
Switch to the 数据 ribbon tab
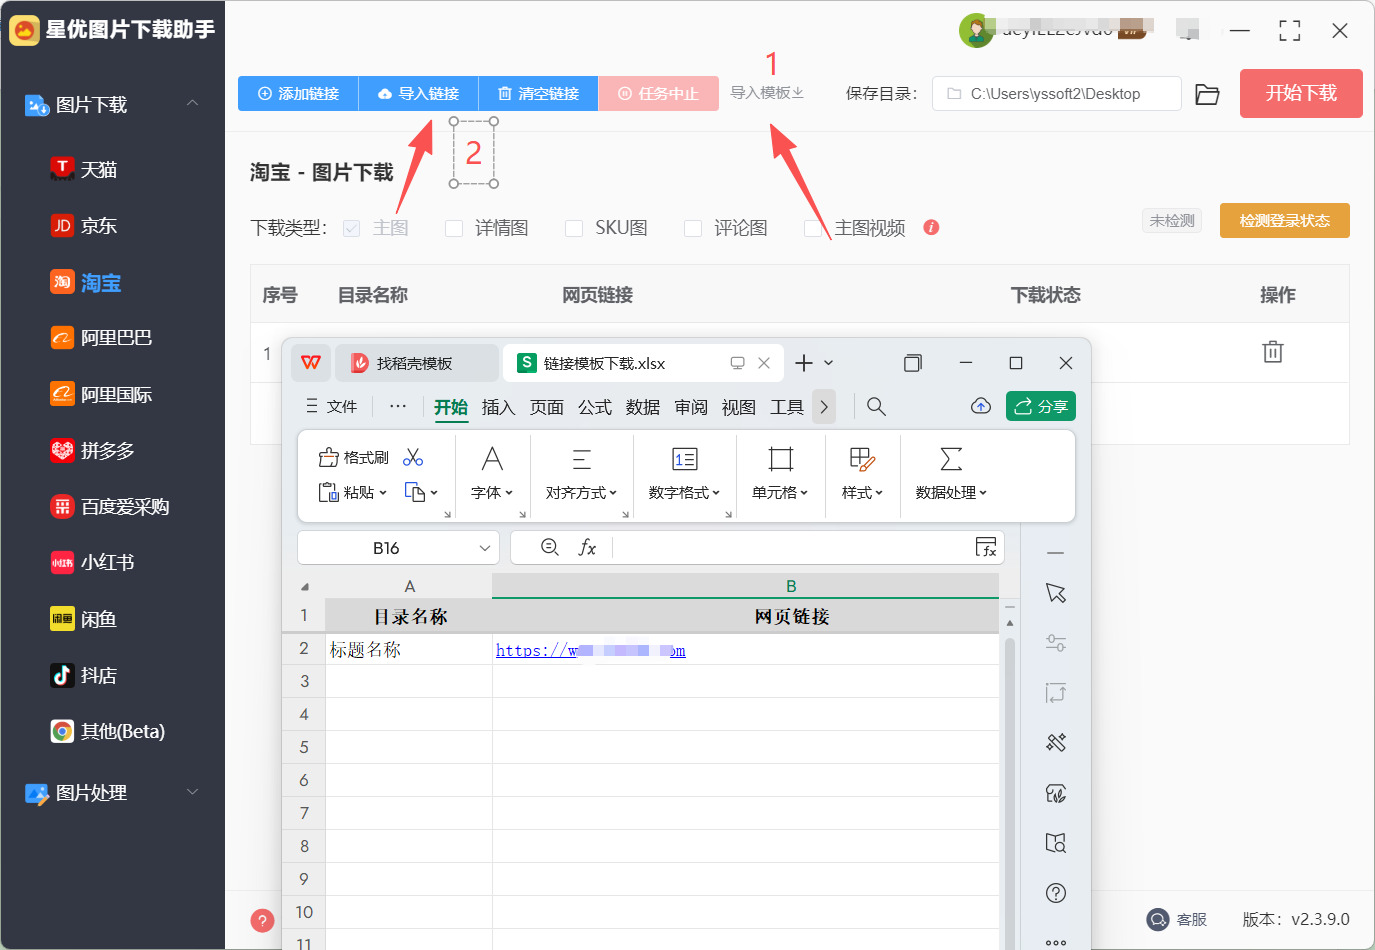coord(642,407)
